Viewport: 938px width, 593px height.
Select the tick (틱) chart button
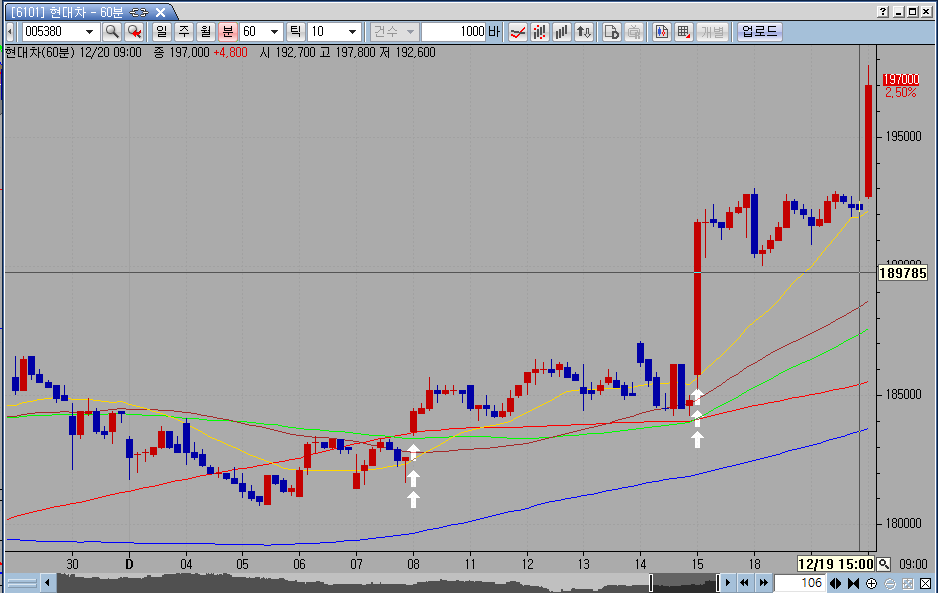click(296, 31)
